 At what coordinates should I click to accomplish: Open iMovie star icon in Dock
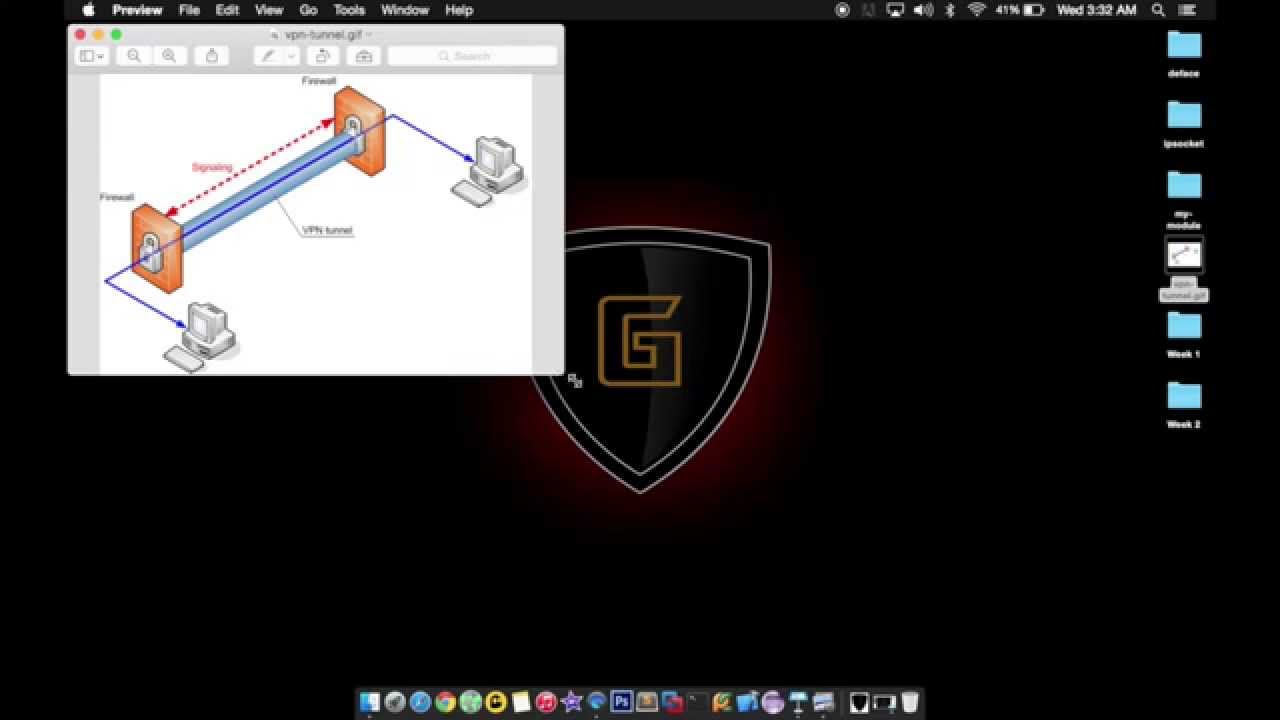click(x=571, y=702)
